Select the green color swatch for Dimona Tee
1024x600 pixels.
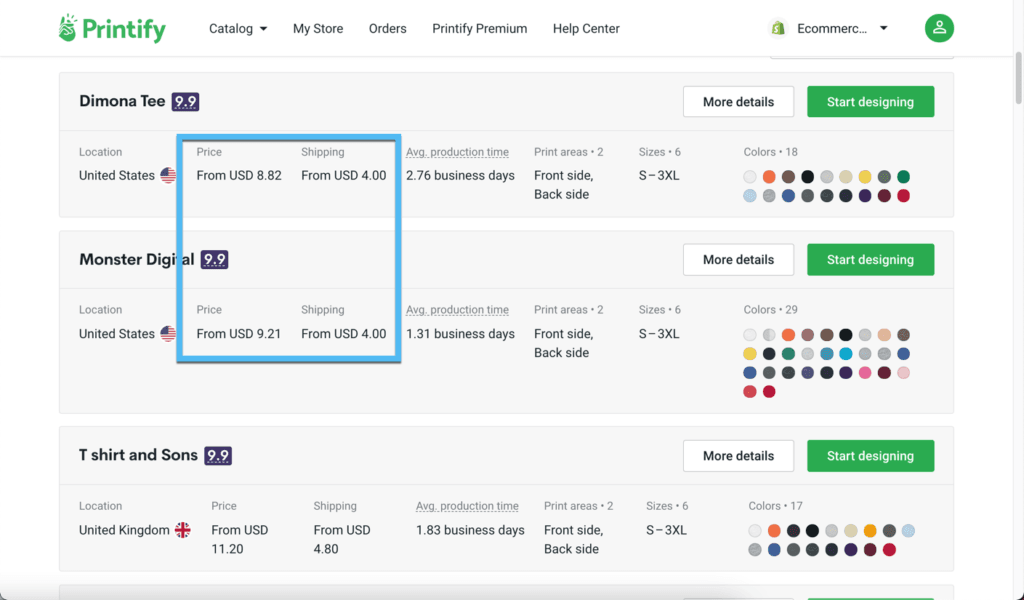click(903, 177)
